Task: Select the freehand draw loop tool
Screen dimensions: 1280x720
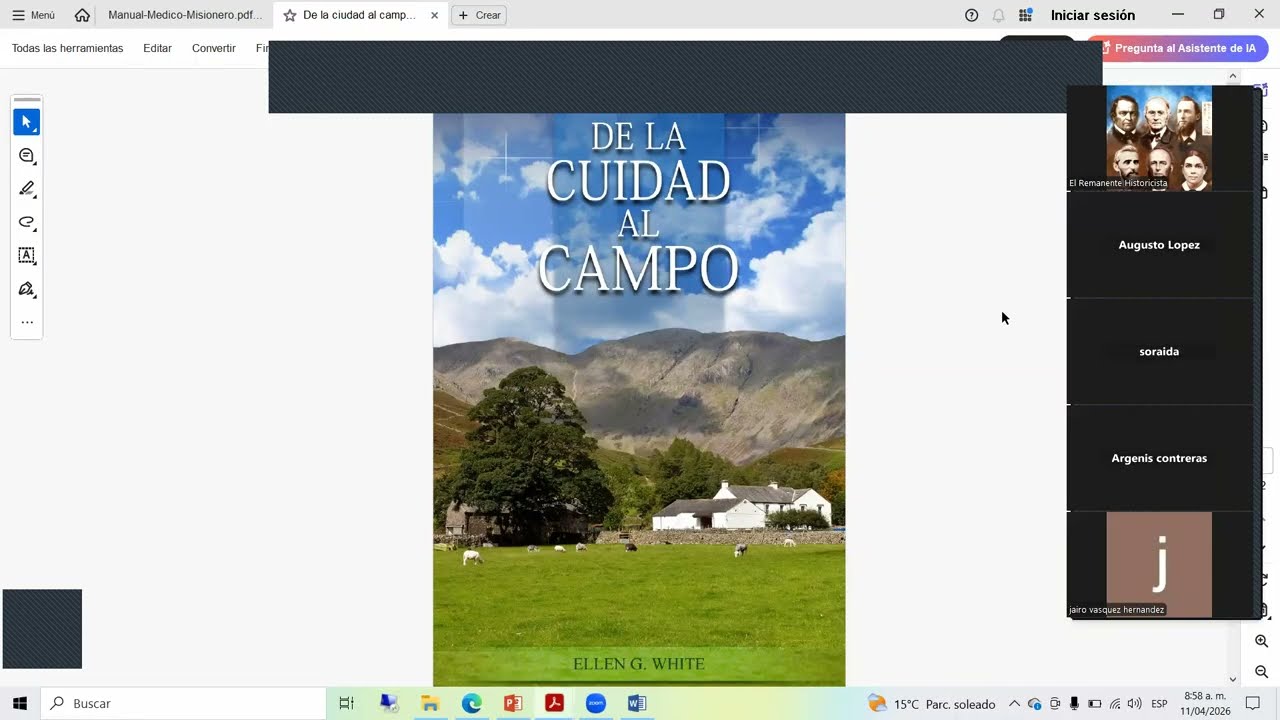Action: (x=27, y=222)
